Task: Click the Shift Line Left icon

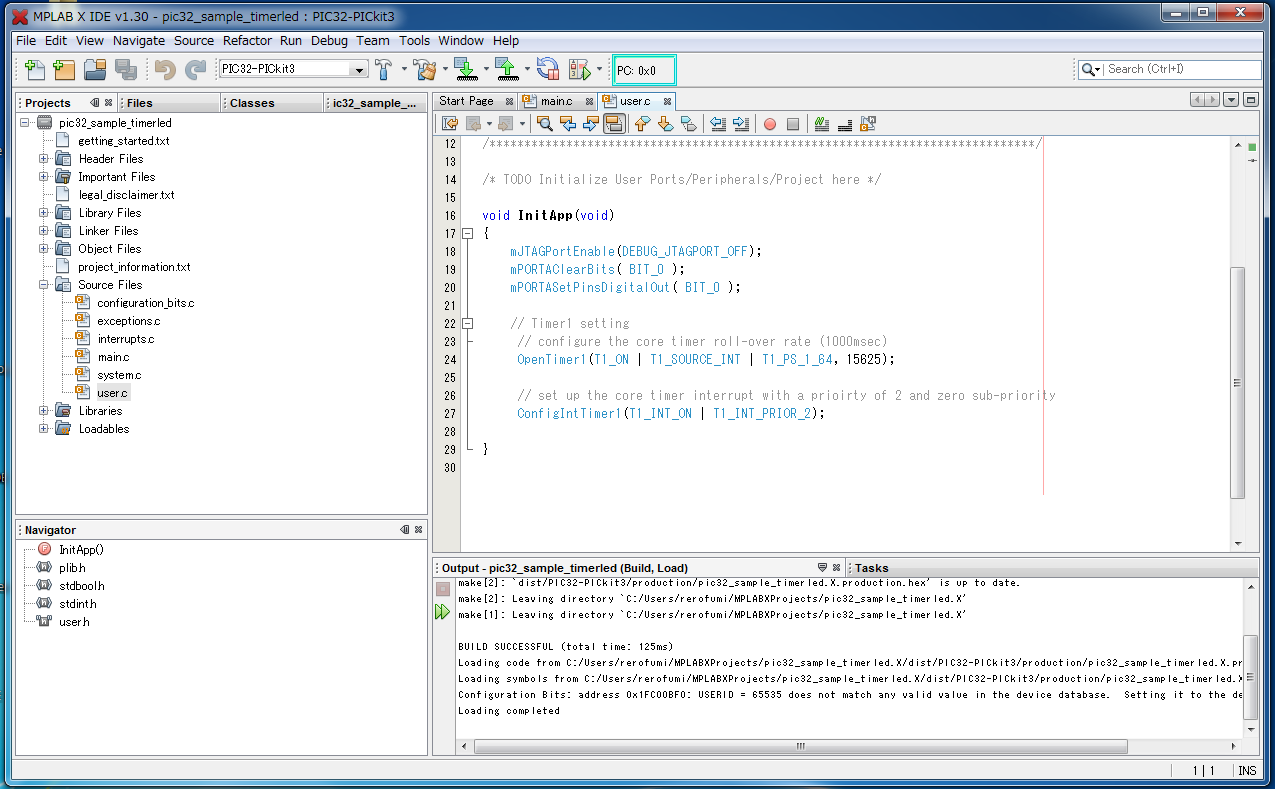Action: coord(718,124)
